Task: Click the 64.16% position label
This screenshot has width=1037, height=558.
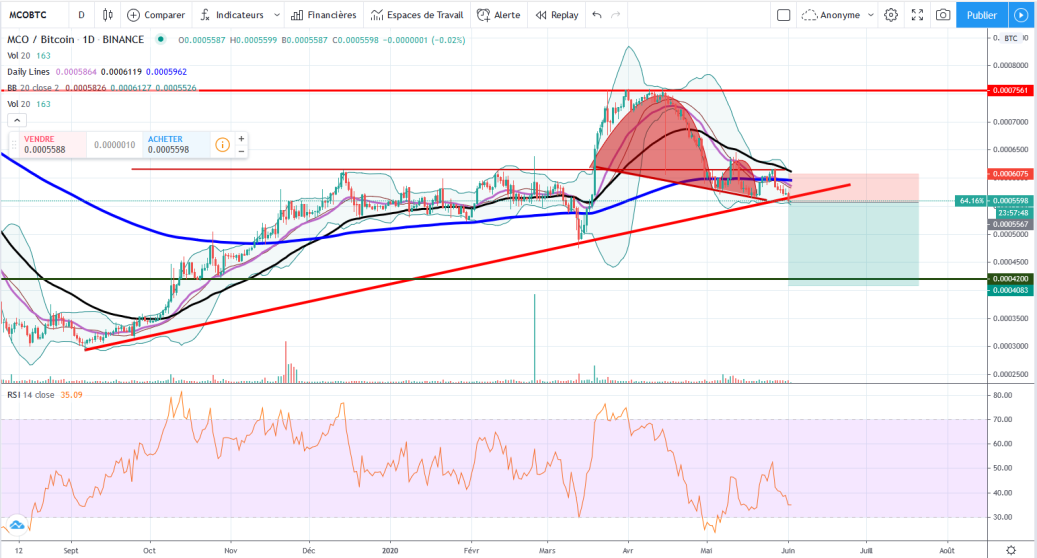Action: pyautogui.click(x=971, y=200)
